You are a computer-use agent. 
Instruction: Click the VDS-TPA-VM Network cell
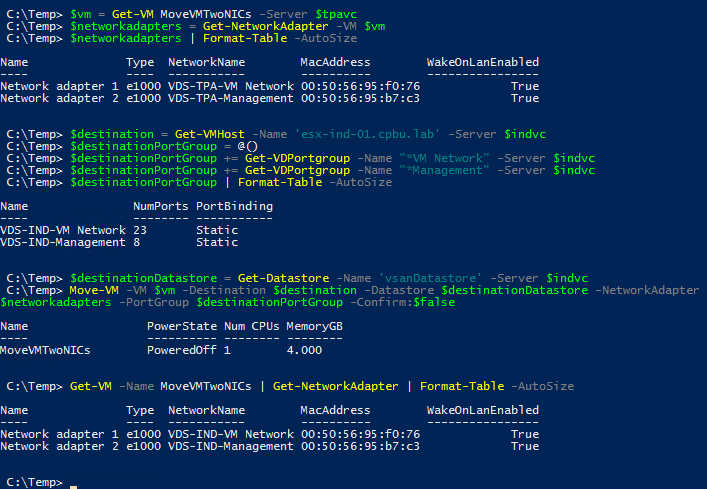point(231,86)
